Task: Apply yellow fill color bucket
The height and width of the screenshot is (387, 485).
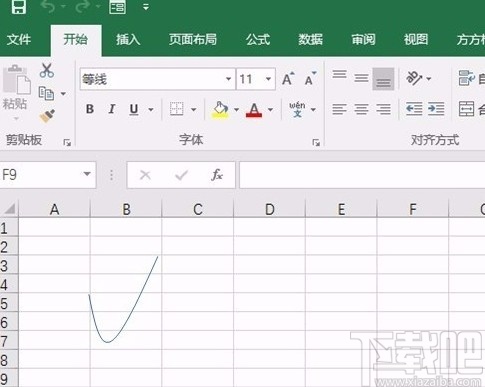Action: click(x=220, y=109)
